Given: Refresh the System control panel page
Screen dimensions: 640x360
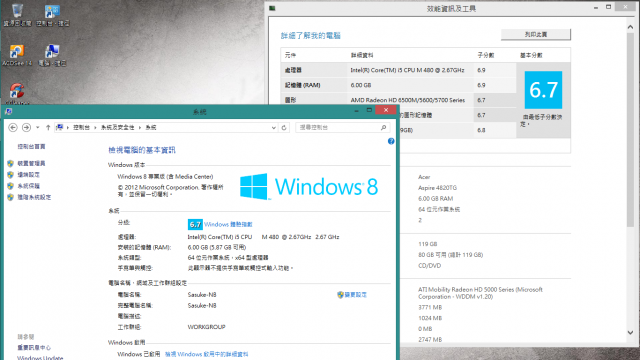Looking at the screenshot, I should [x=284, y=128].
